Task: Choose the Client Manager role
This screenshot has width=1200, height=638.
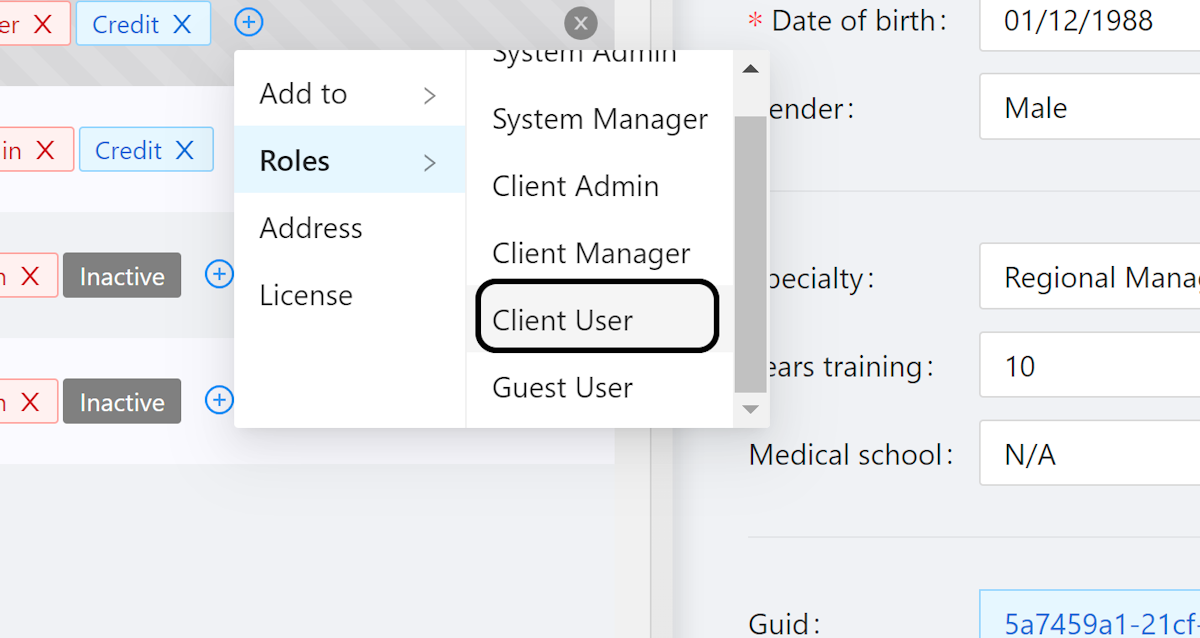Action: coord(600,253)
